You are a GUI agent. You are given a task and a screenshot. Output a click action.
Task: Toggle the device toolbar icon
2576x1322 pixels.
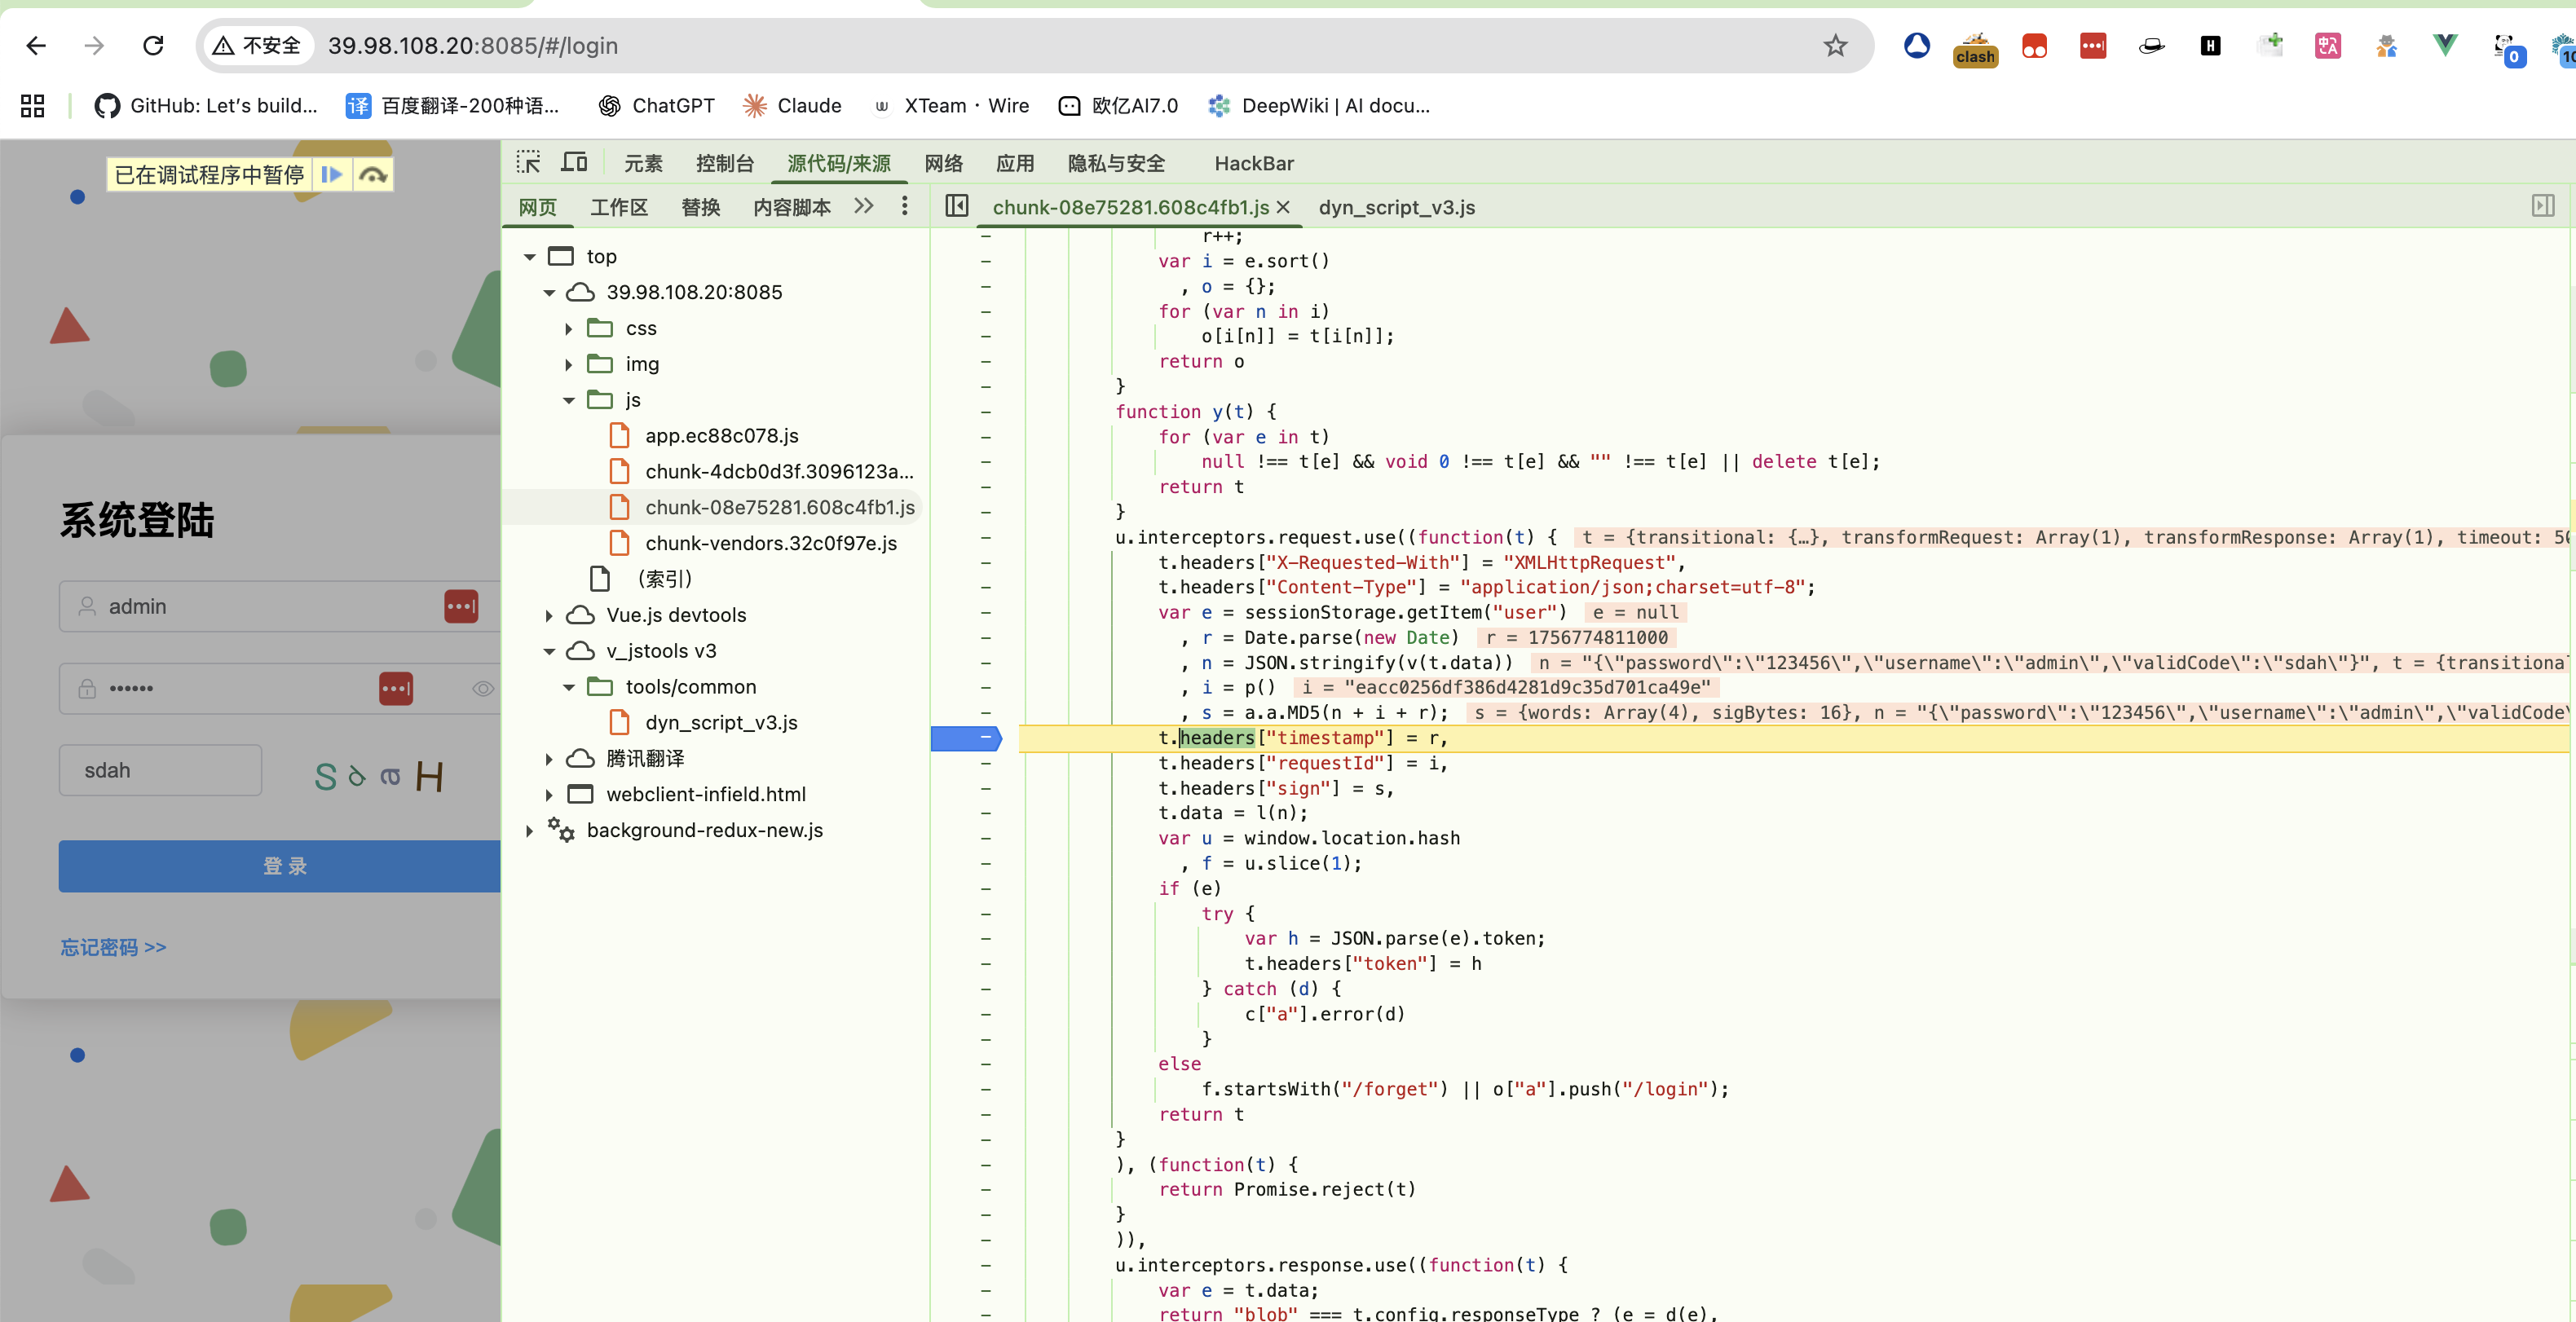coord(574,163)
